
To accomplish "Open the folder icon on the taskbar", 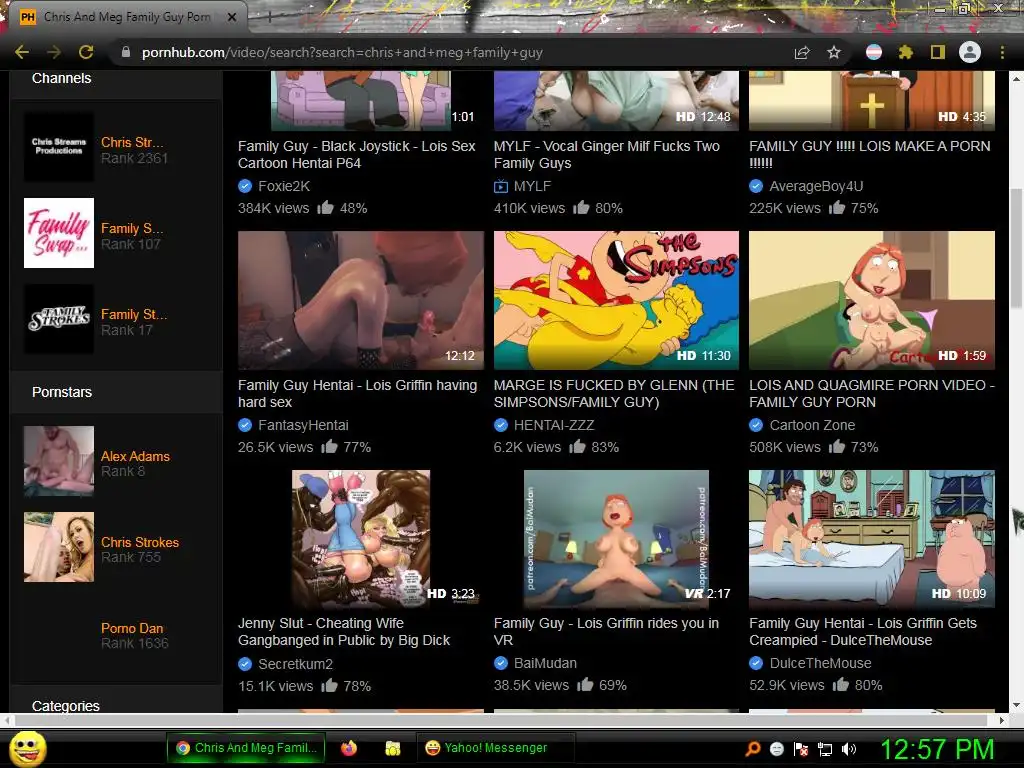I will [x=392, y=748].
